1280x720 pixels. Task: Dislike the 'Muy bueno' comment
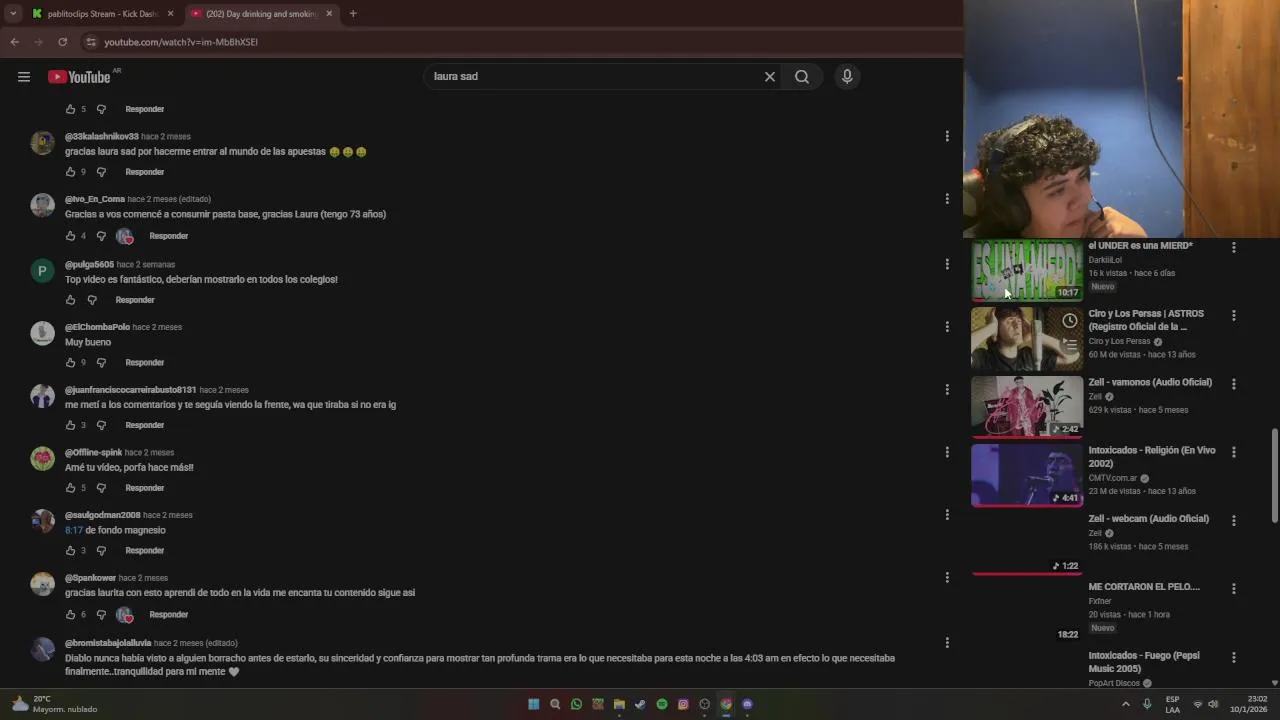[101, 363]
